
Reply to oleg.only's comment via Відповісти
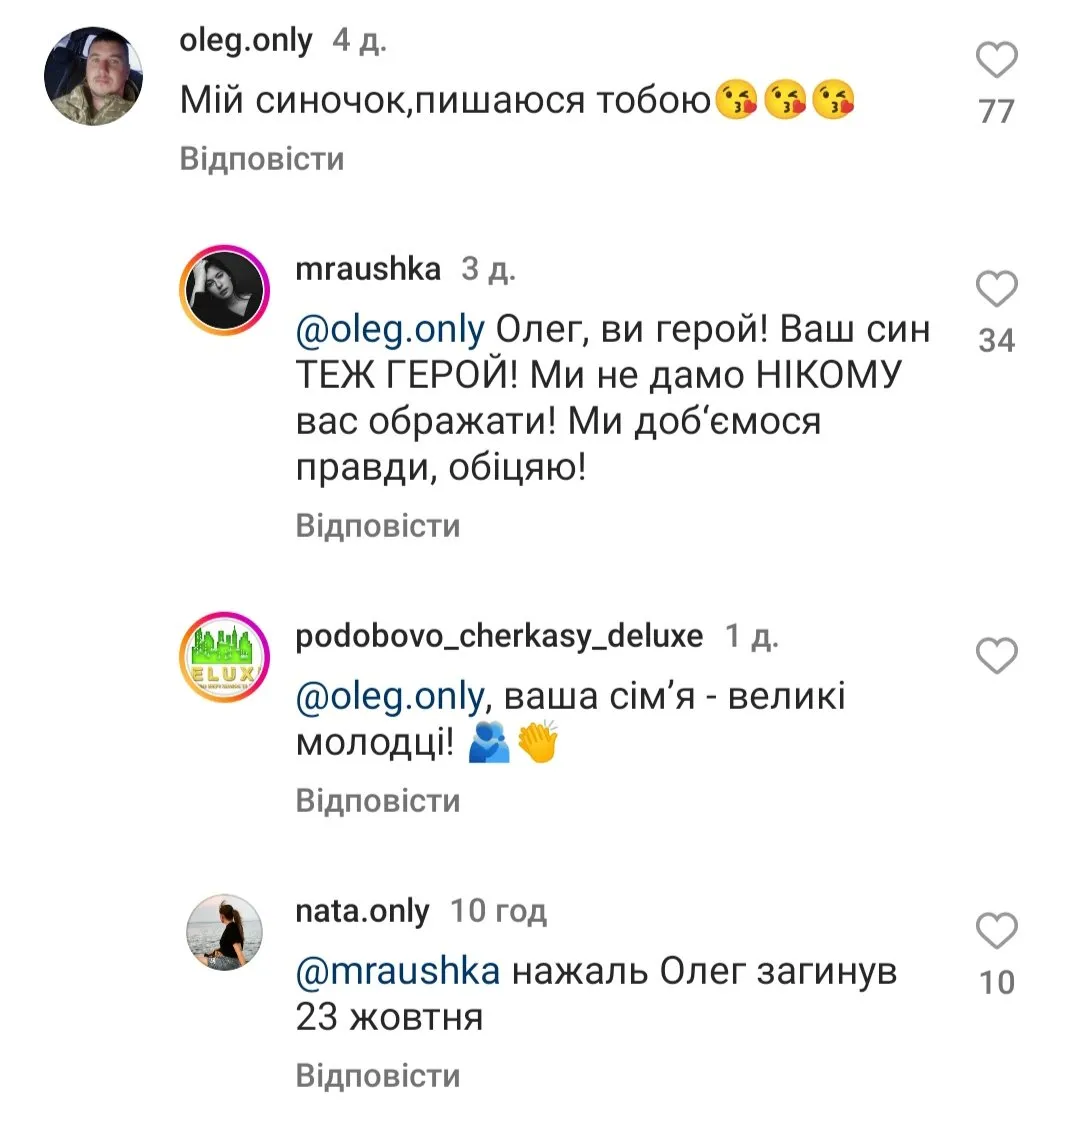point(262,159)
